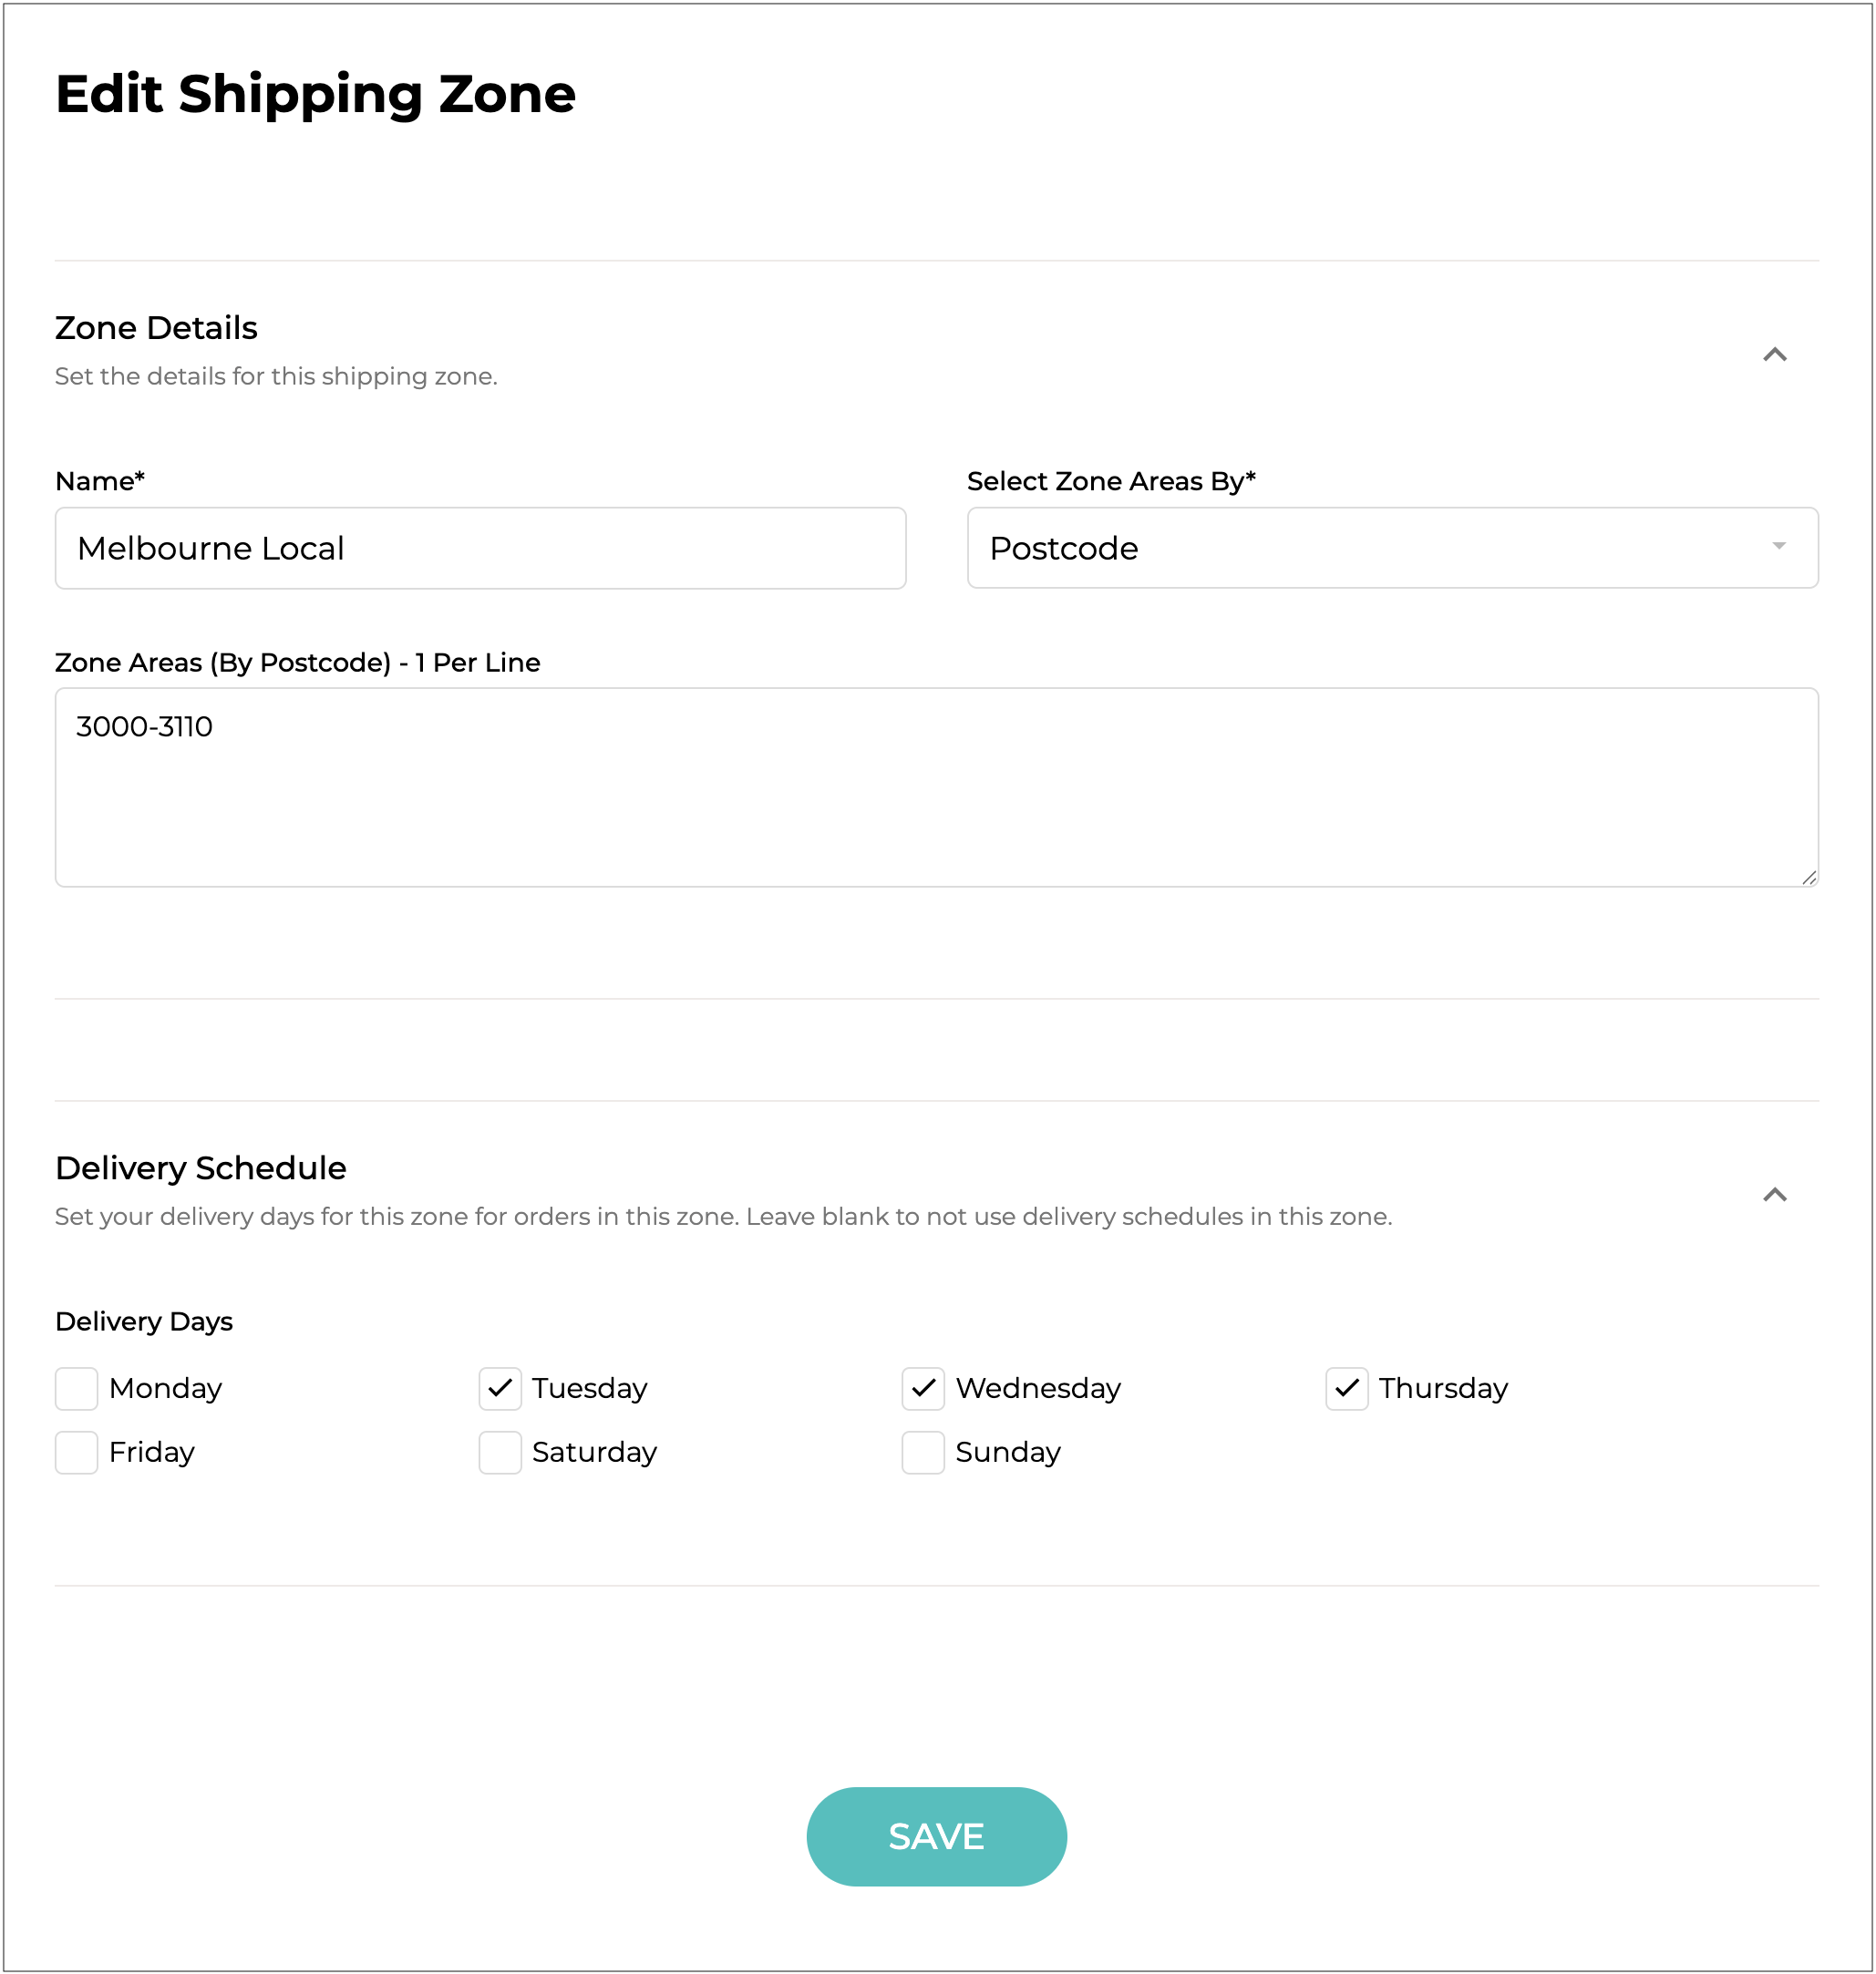Collapse the Zone Details section chevron

click(x=1774, y=355)
